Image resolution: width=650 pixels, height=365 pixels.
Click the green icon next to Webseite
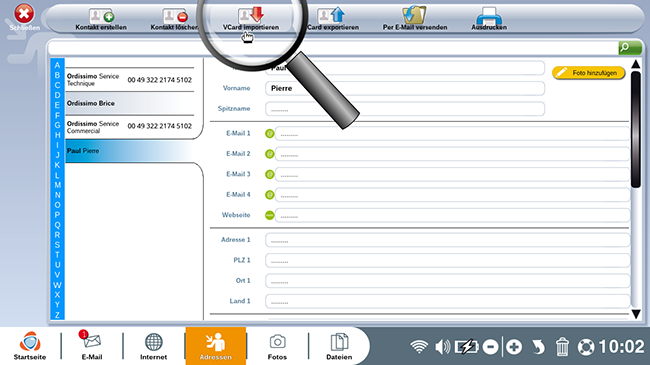[269, 215]
